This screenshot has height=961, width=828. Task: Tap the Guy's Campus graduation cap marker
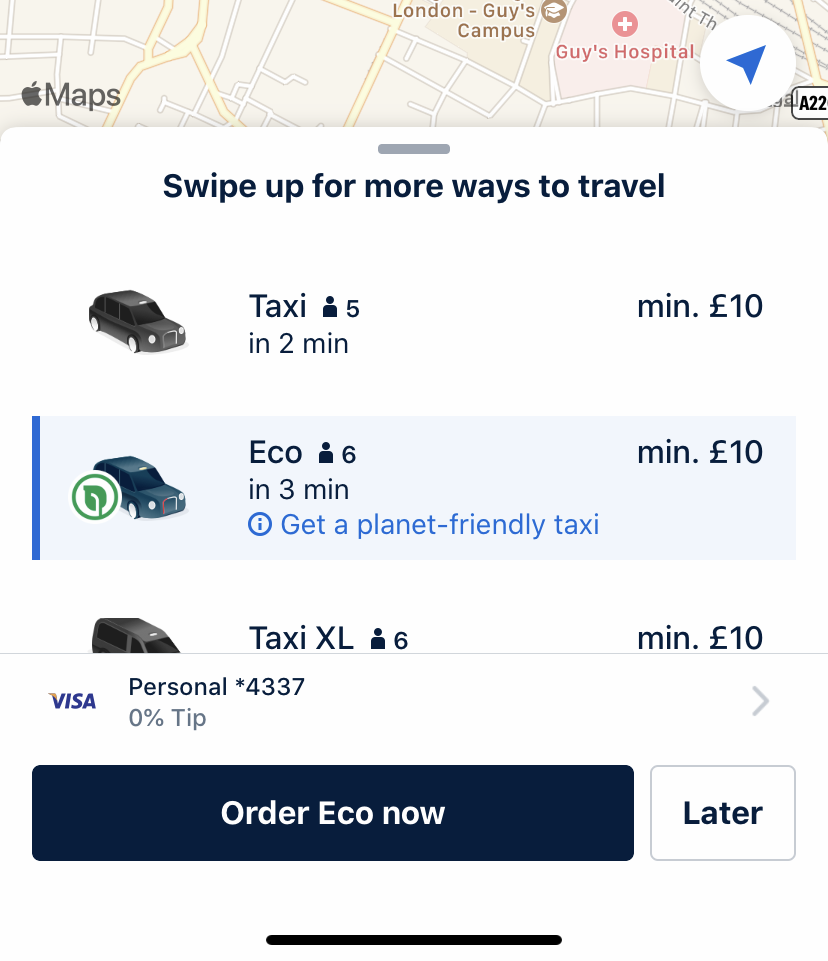coord(554,11)
